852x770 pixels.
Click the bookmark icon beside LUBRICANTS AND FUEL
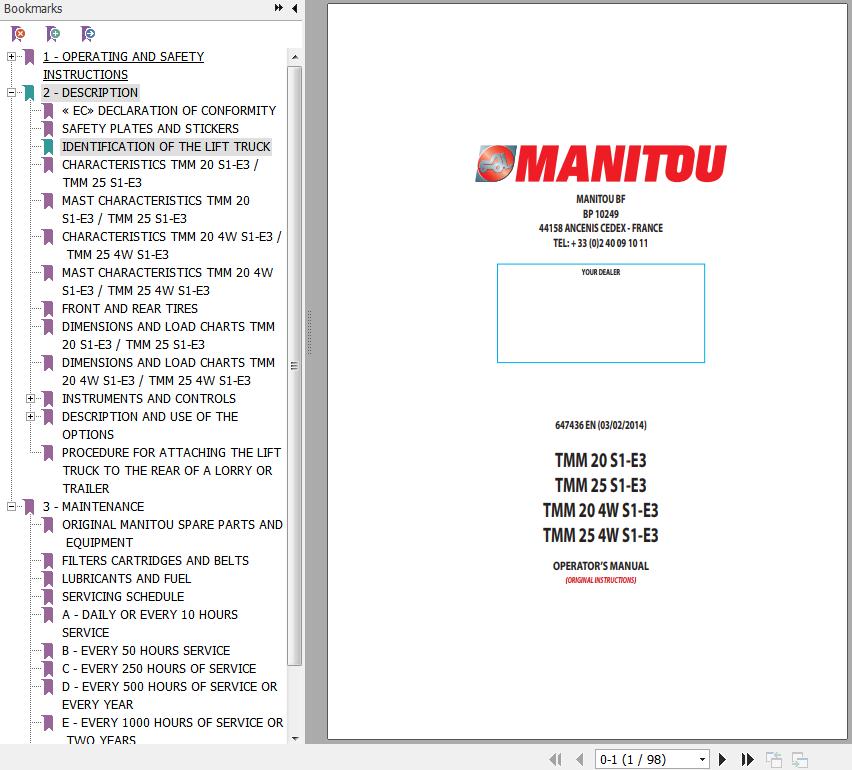tap(48, 579)
